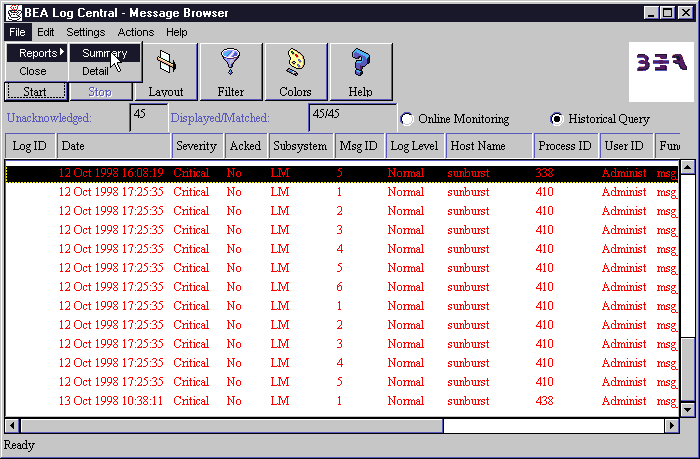Click the horizontal scrollbar thumb
Viewport: 700px width, 459px height.
232,426
